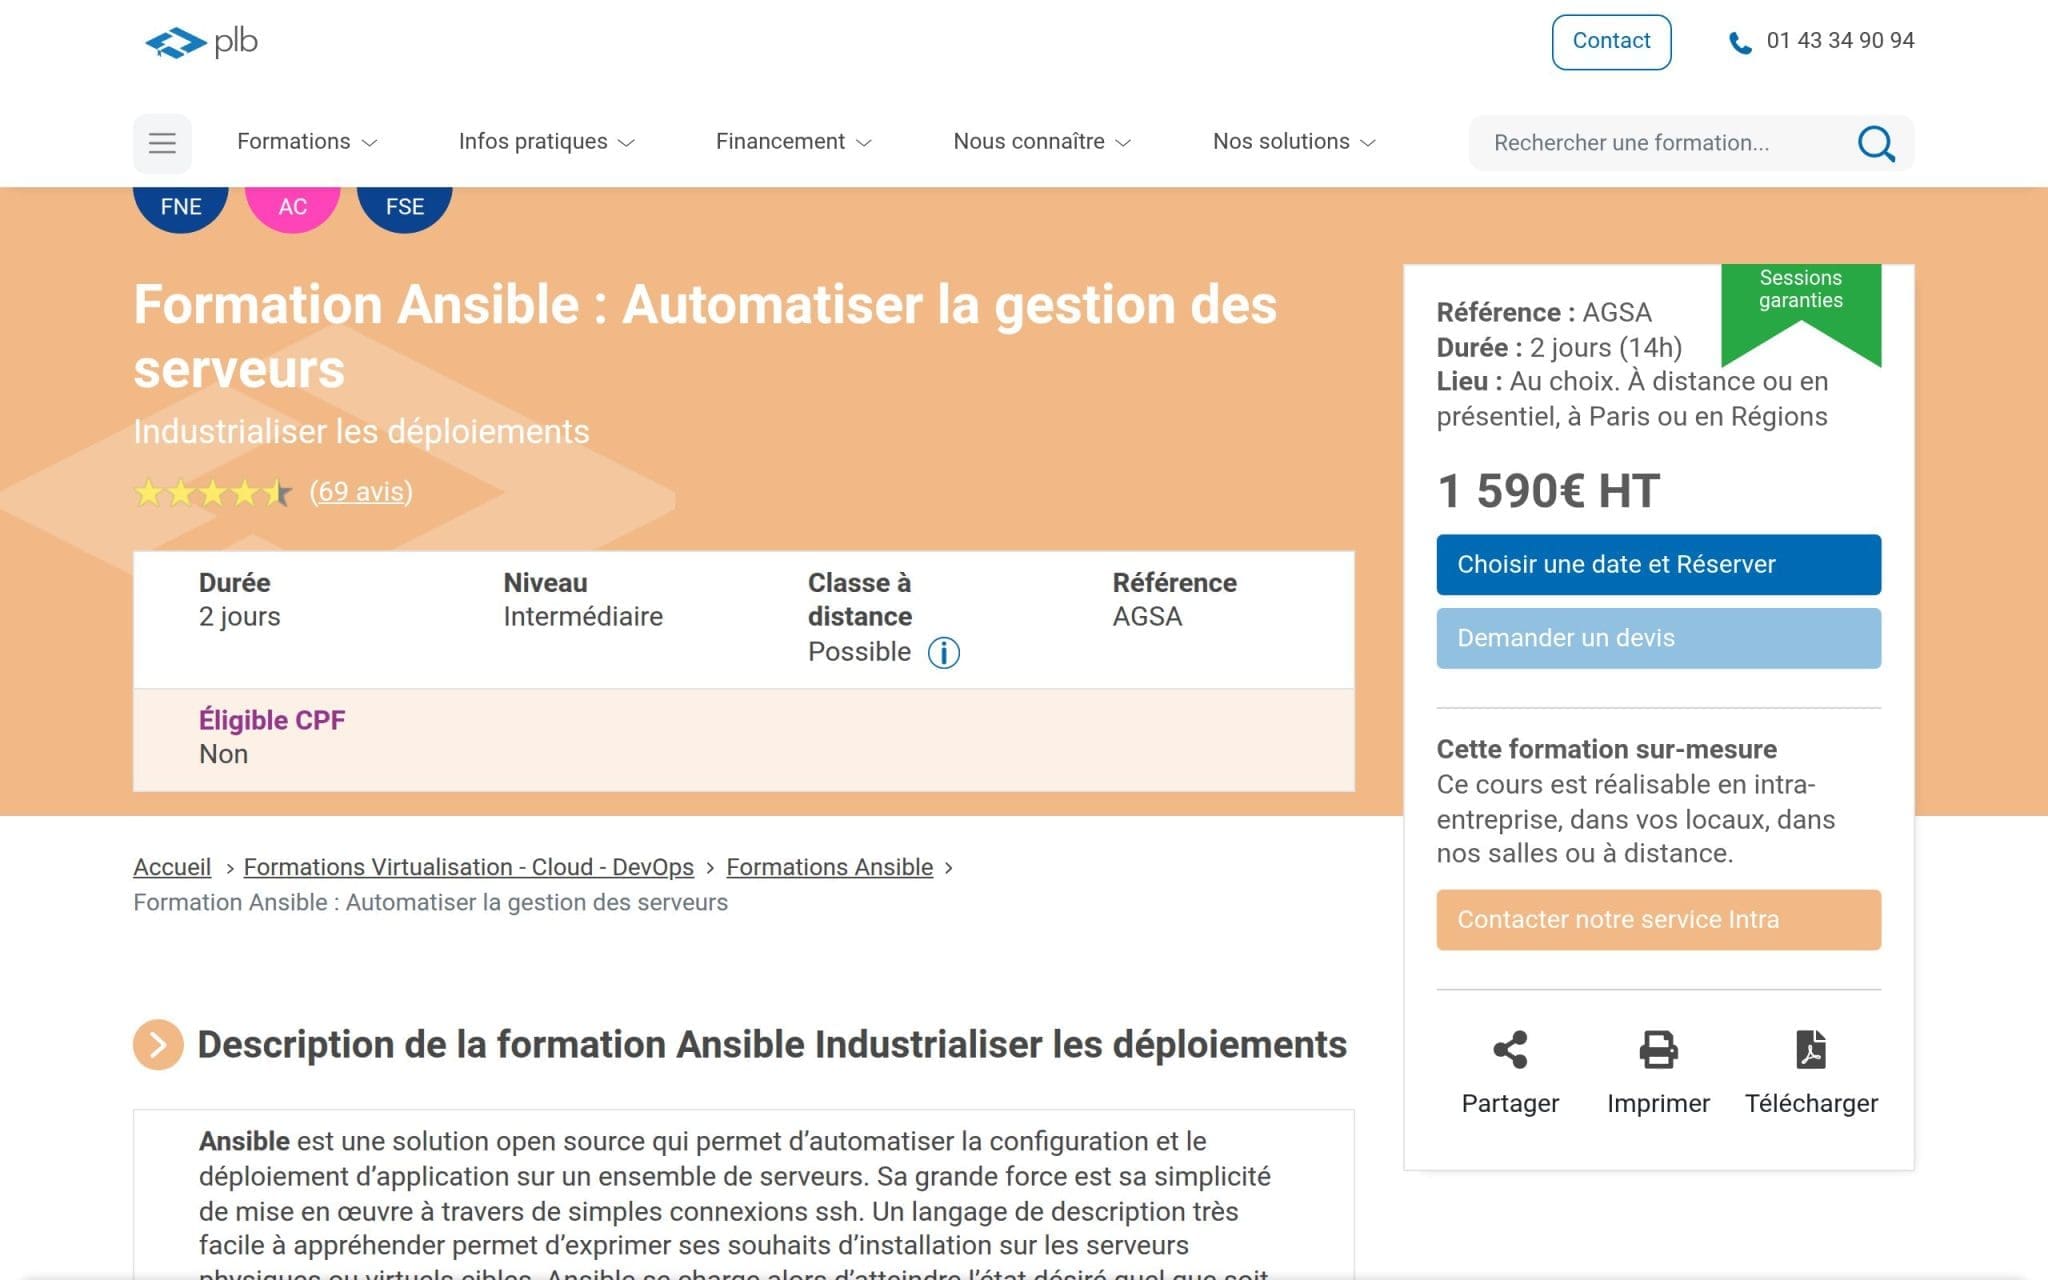This screenshot has height=1280, width=2048.
Task: Expand the Formations dropdown
Action: [305, 141]
